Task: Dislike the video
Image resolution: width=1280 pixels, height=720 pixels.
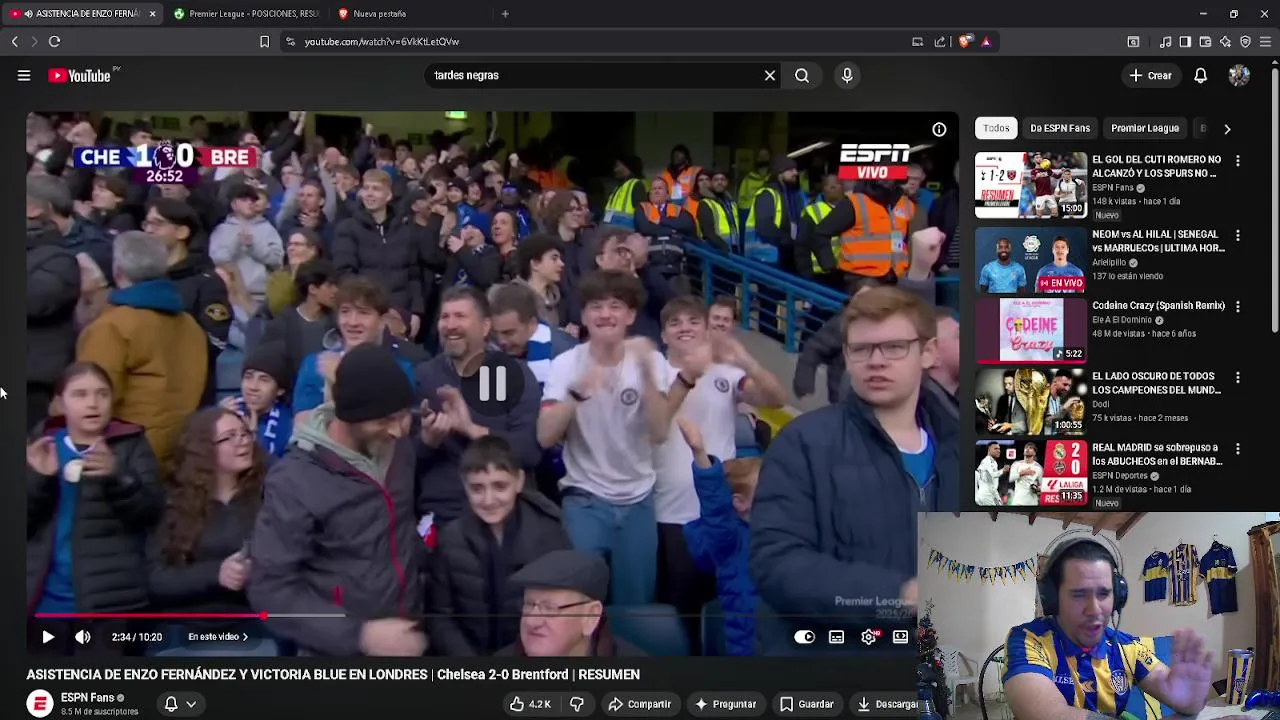Action: 577,704
